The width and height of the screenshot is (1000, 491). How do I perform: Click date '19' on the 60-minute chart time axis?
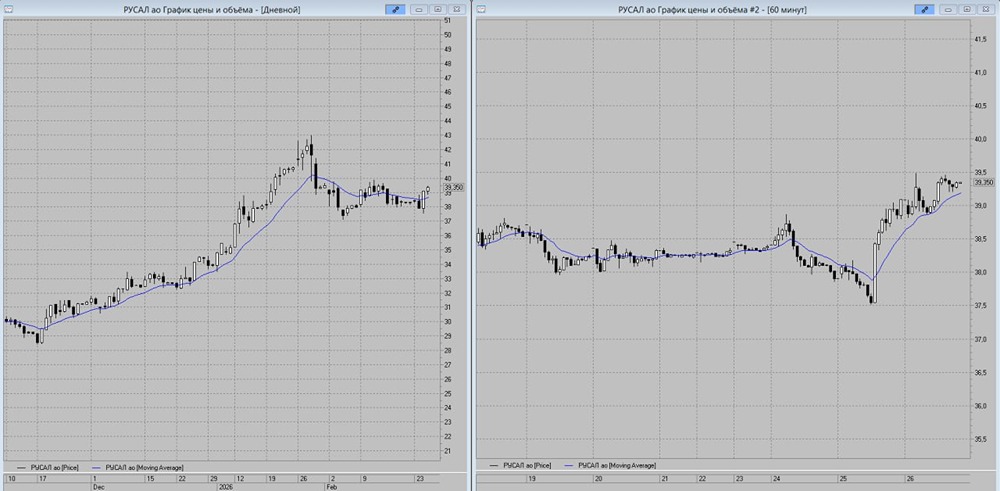tap(531, 478)
